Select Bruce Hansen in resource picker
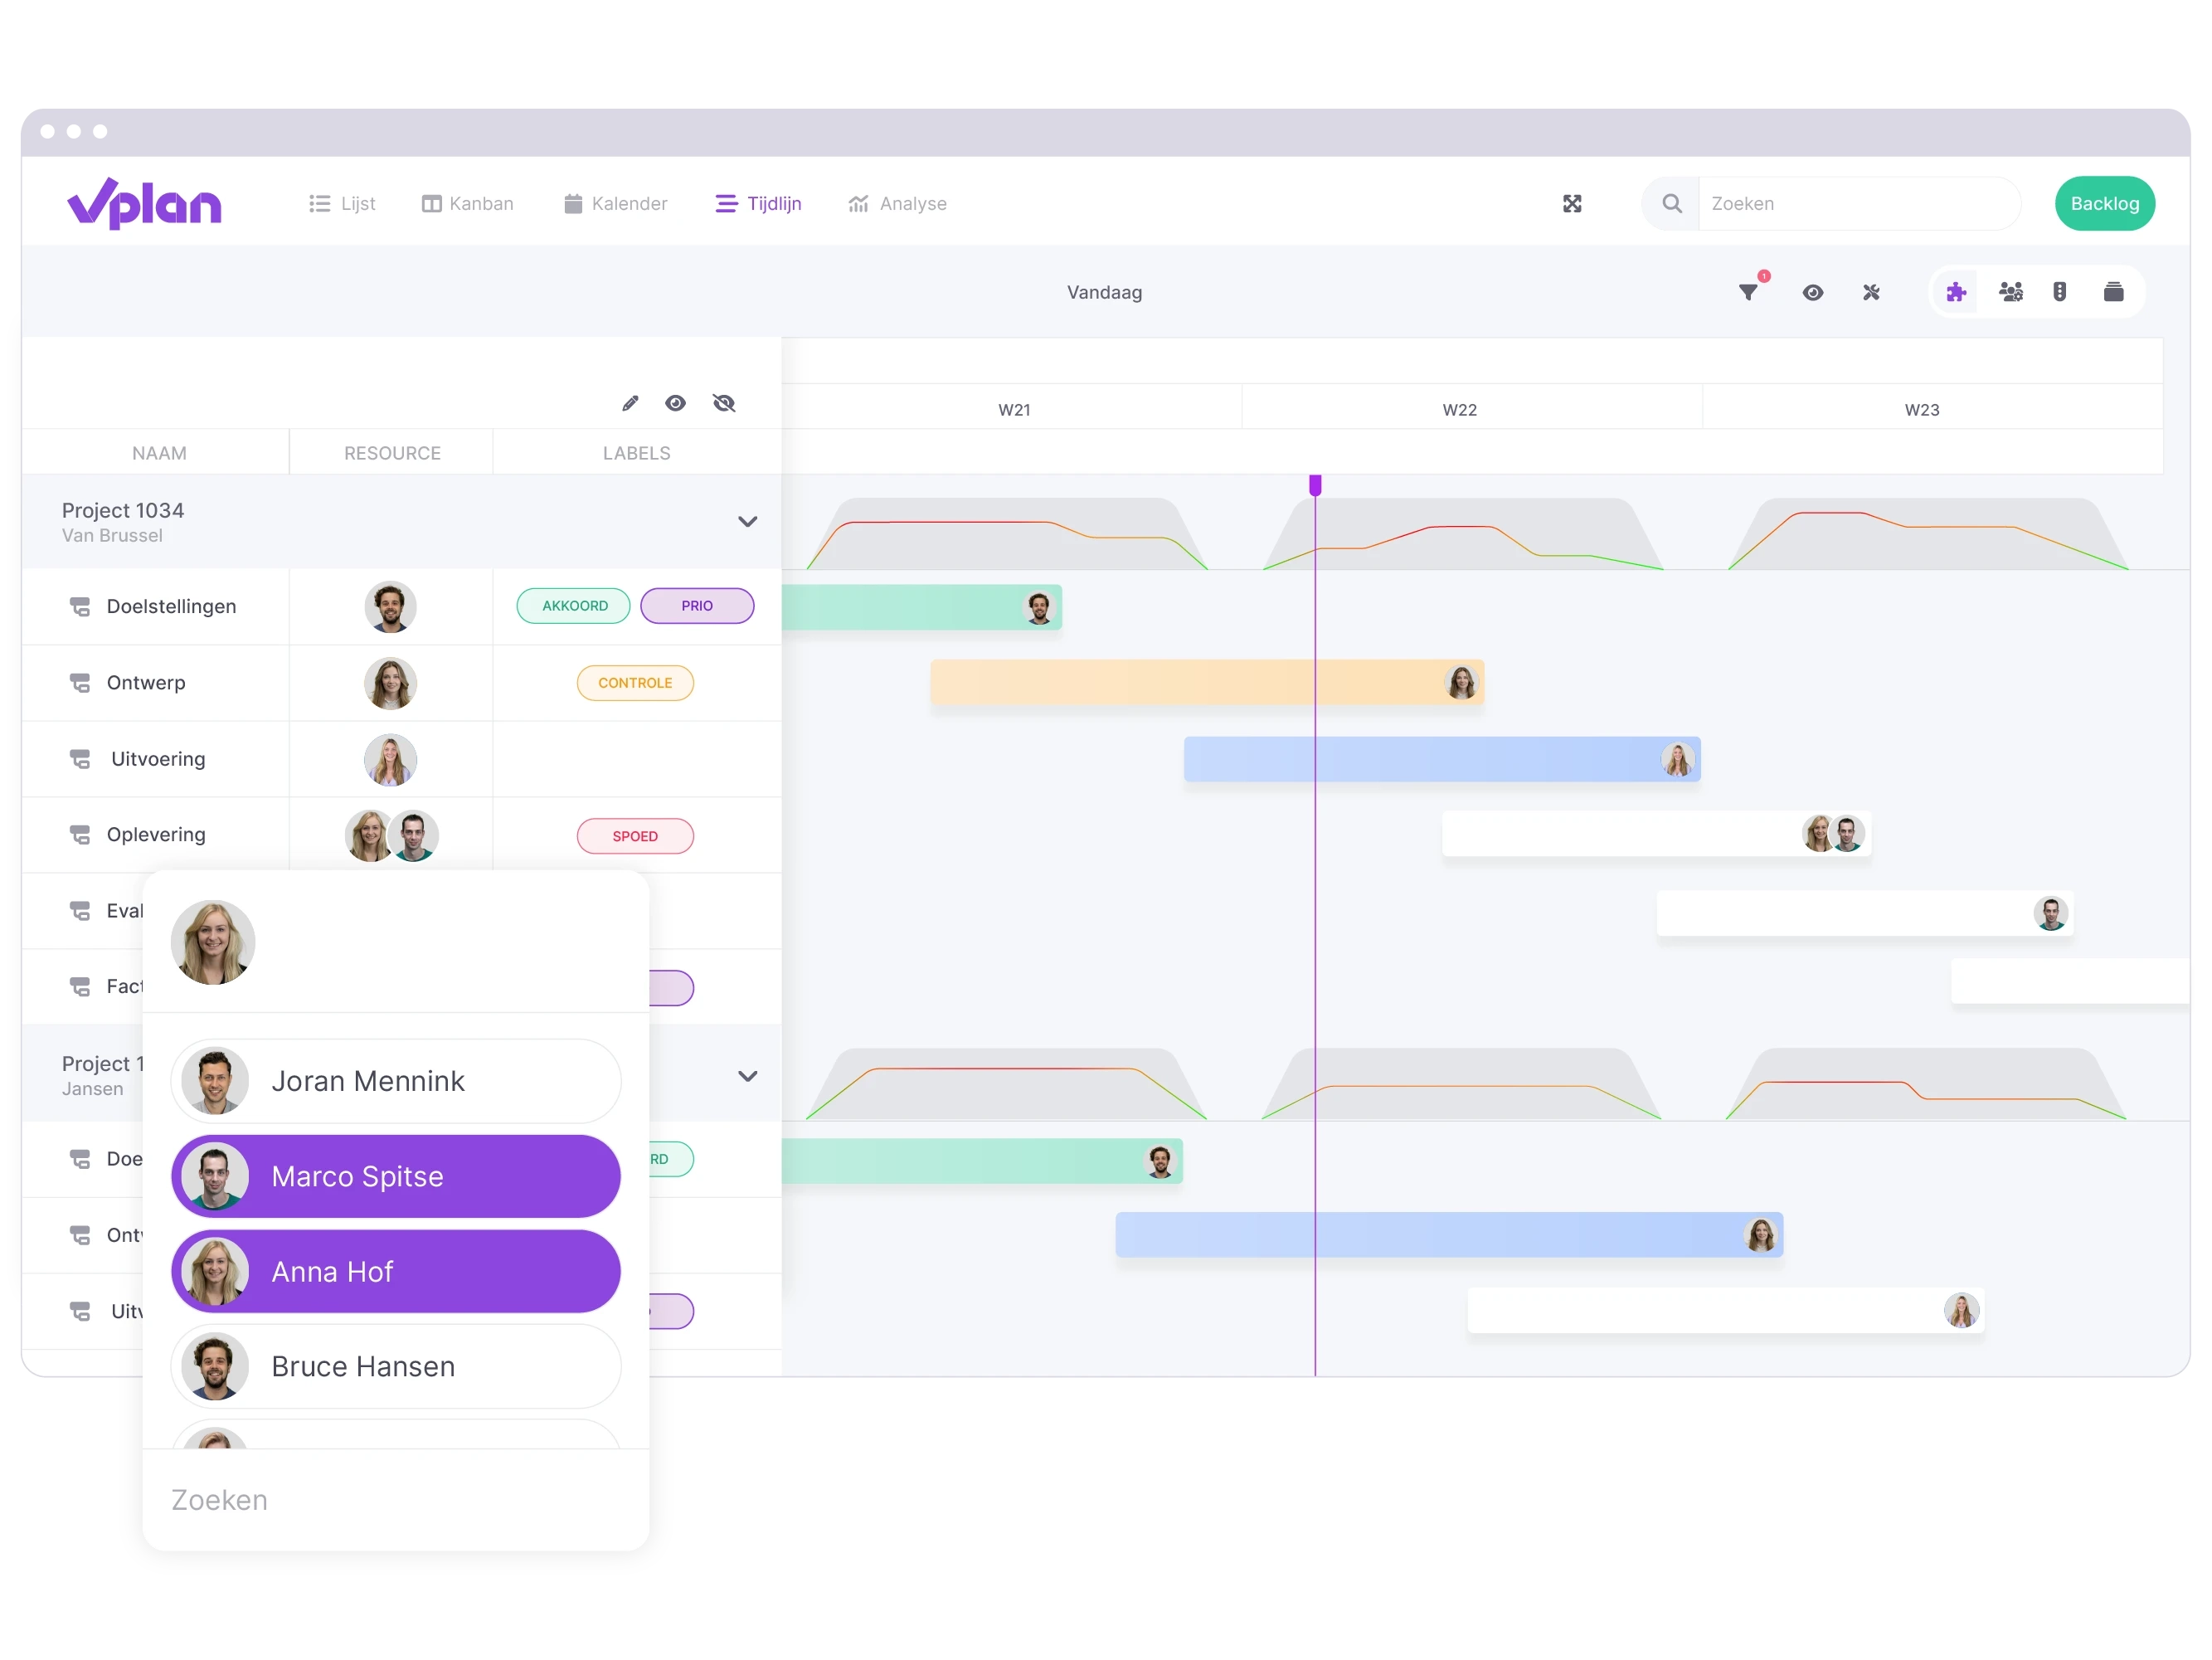This screenshot has height=1660, width=2212. [x=396, y=1367]
